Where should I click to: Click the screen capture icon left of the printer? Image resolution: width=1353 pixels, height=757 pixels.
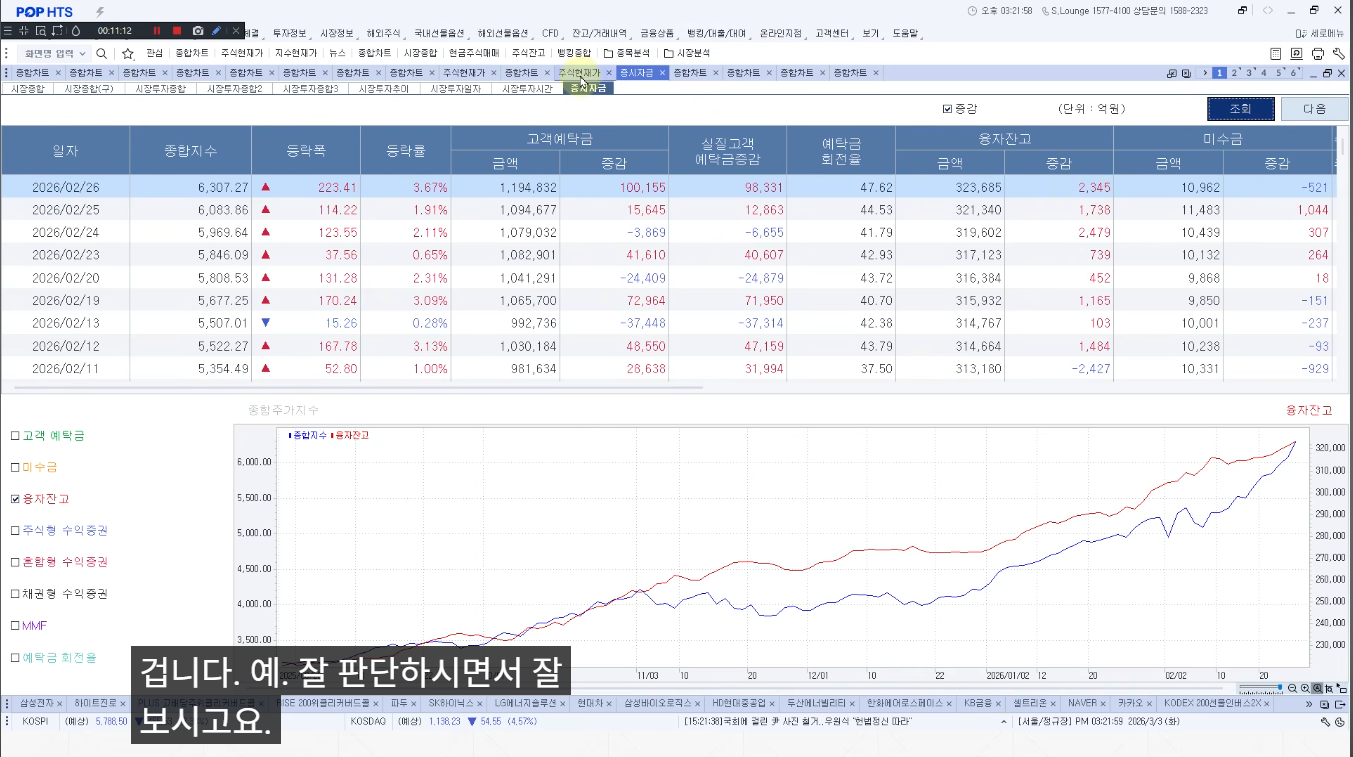1297,53
